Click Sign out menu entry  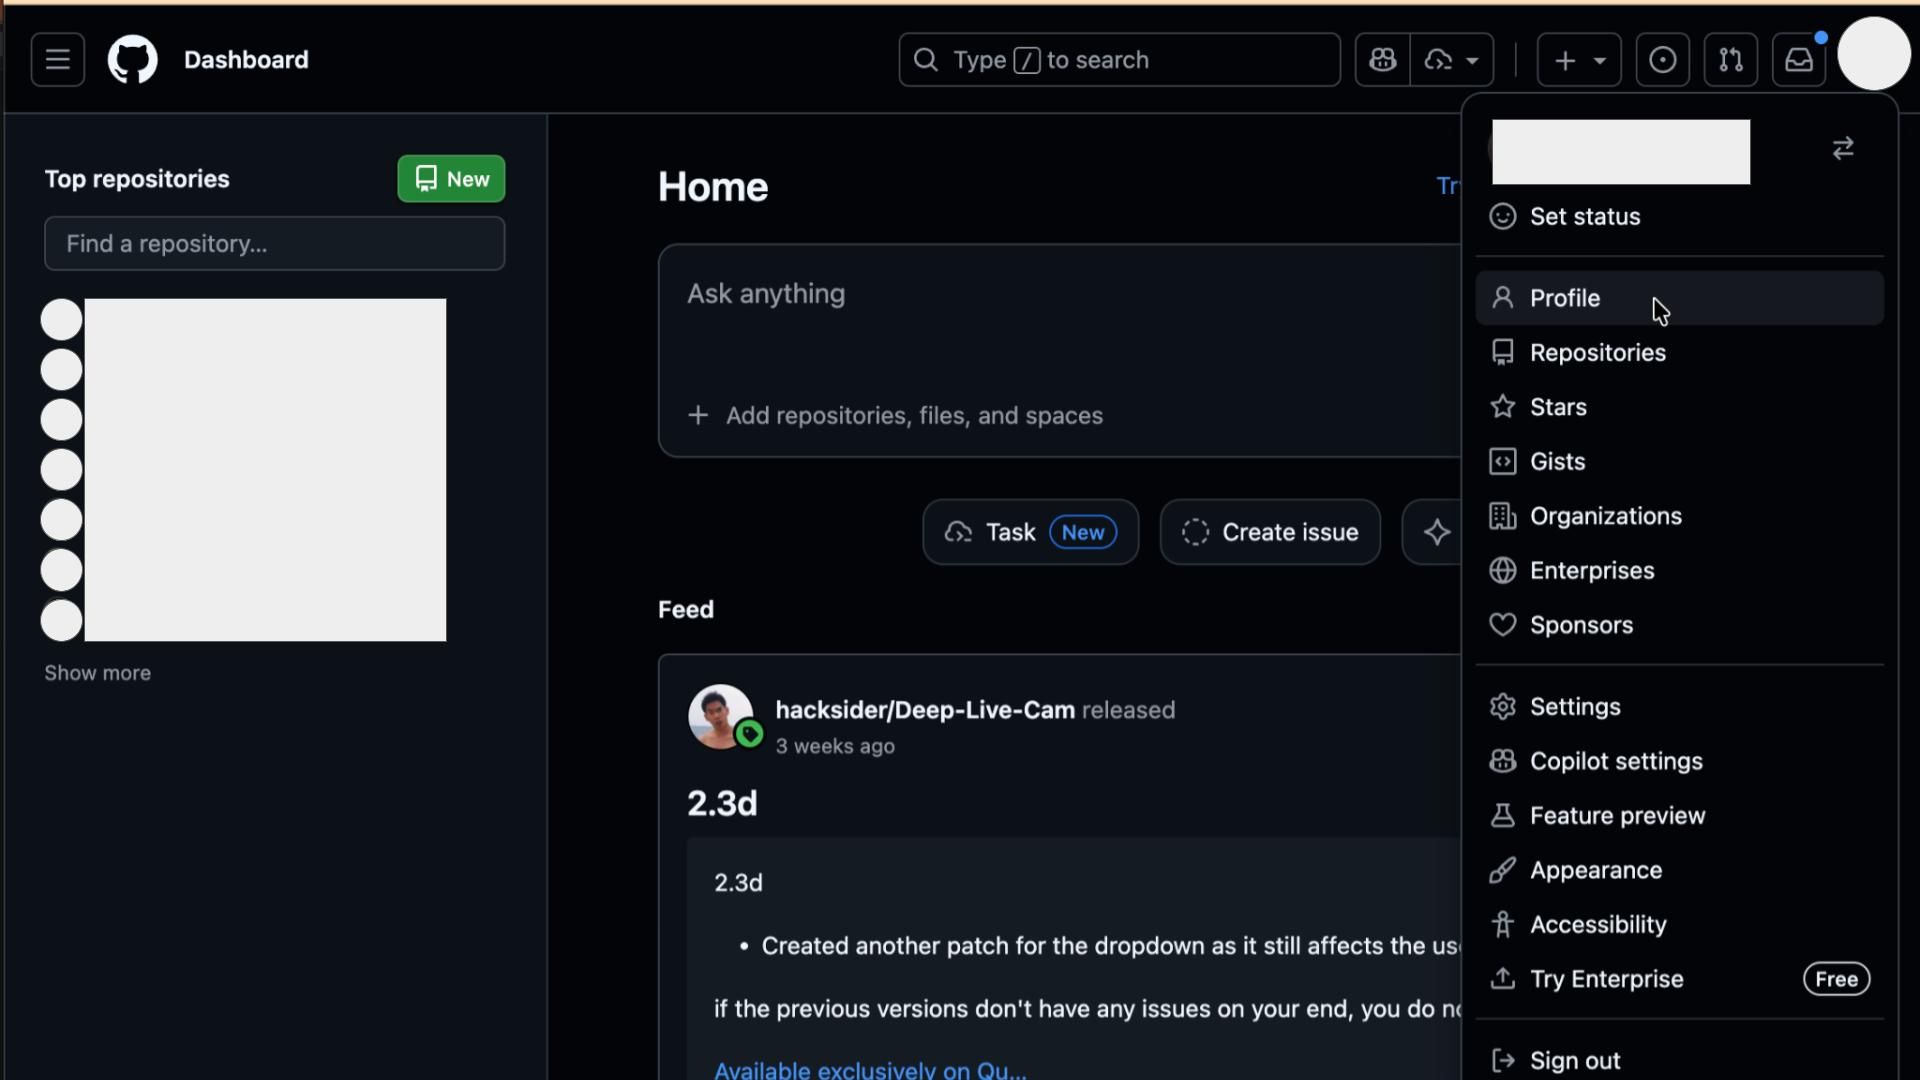coord(1574,1060)
